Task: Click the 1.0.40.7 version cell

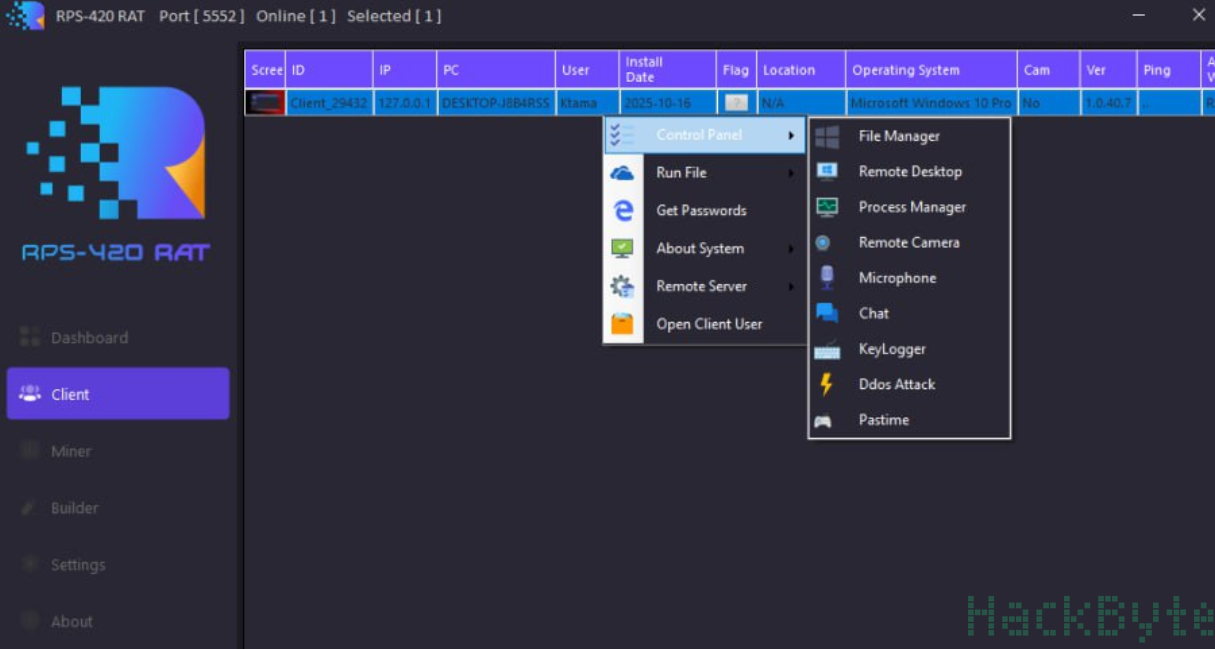Action: pyautogui.click(x=1108, y=103)
